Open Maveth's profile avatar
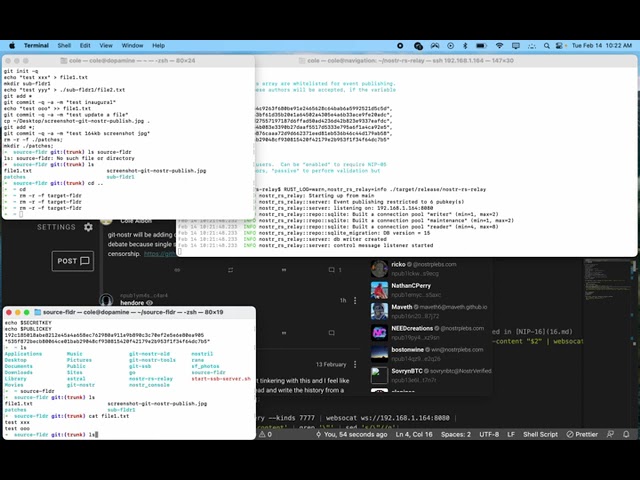 click(379, 311)
